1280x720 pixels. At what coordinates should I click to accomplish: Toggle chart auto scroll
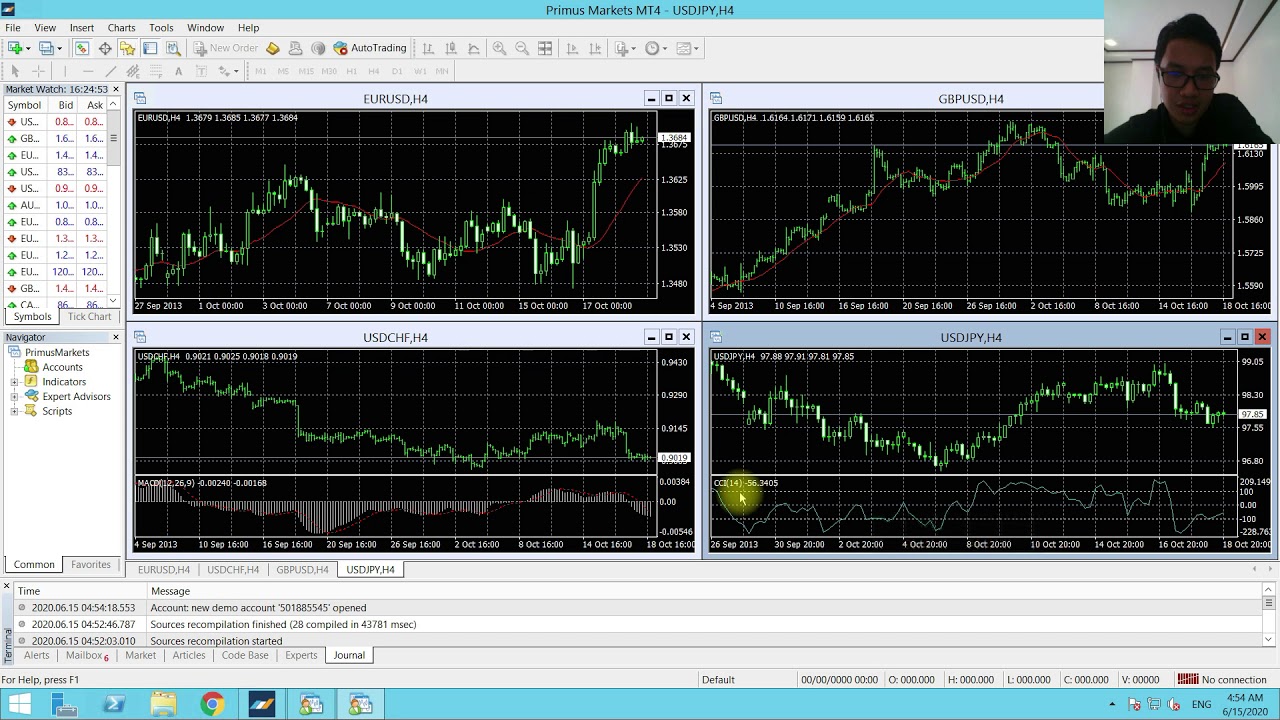tap(572, 48)
